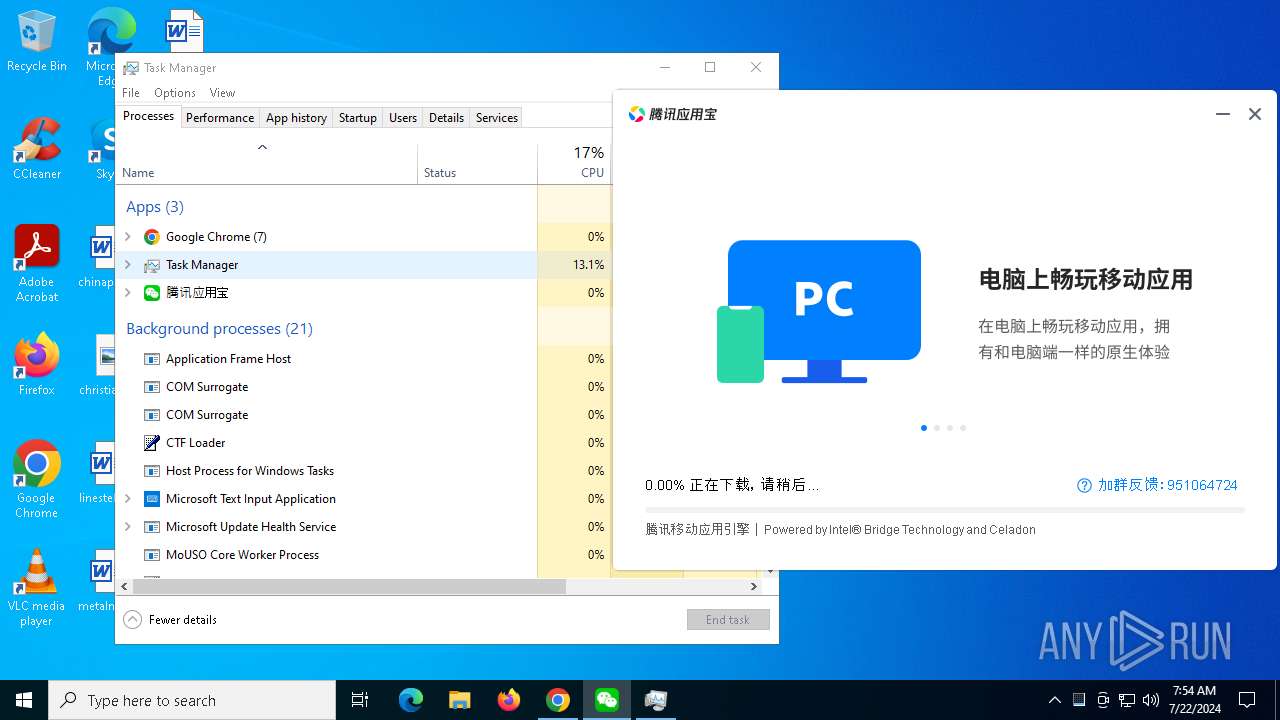
Task: Open the View menu in Task Manager
Action: coord(222,93)
